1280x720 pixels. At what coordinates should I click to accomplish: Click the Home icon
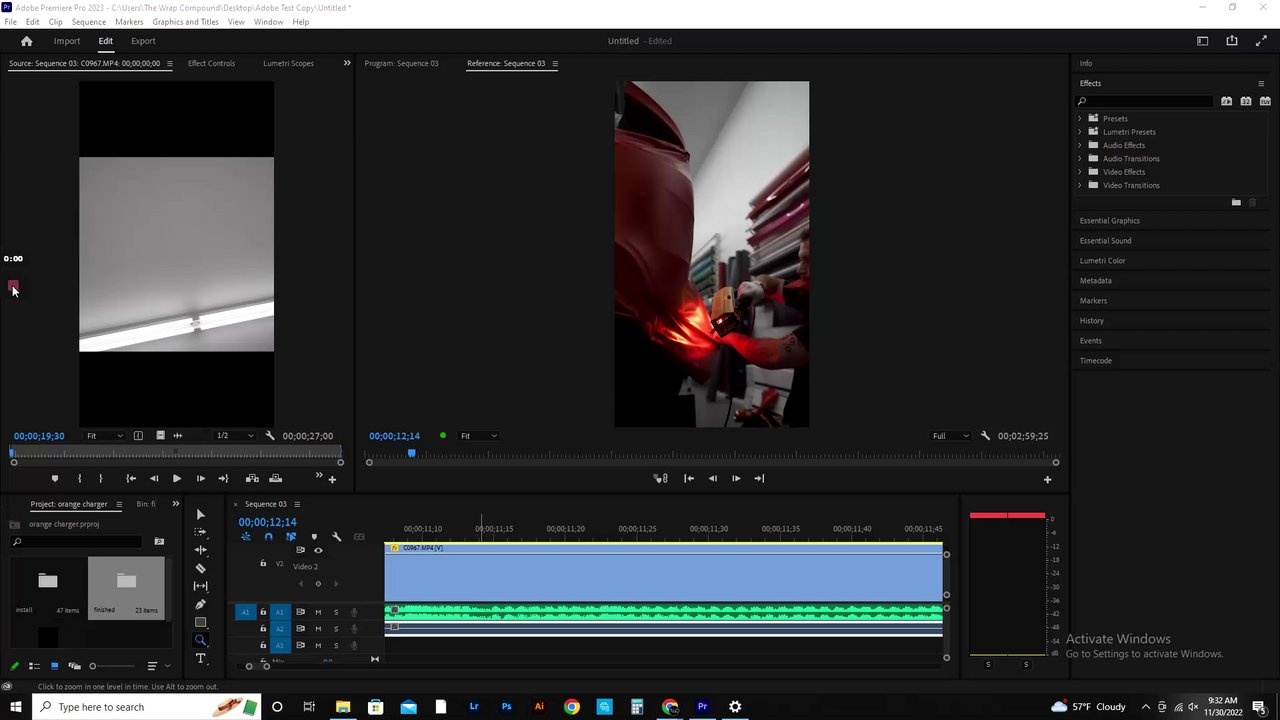coord(27,41)
